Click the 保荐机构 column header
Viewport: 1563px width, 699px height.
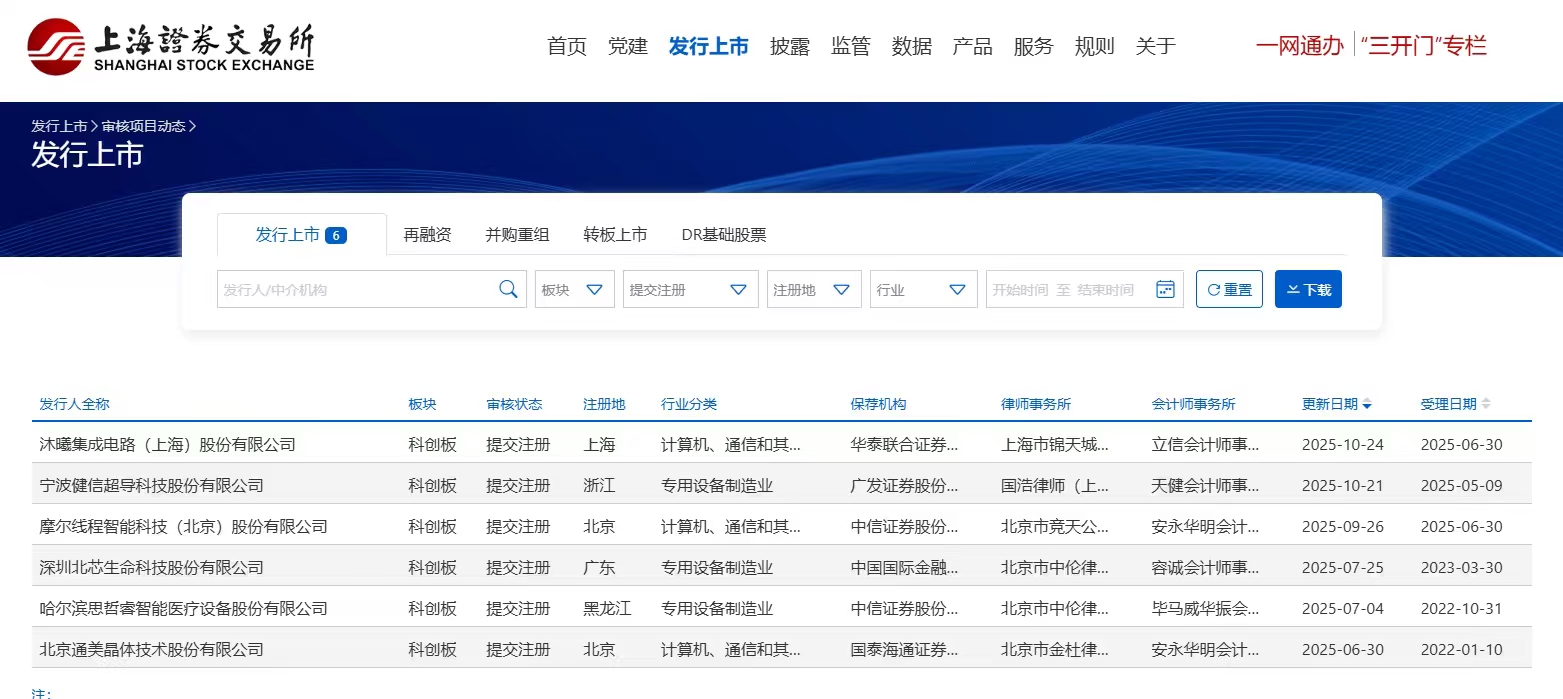coord(879,404)
